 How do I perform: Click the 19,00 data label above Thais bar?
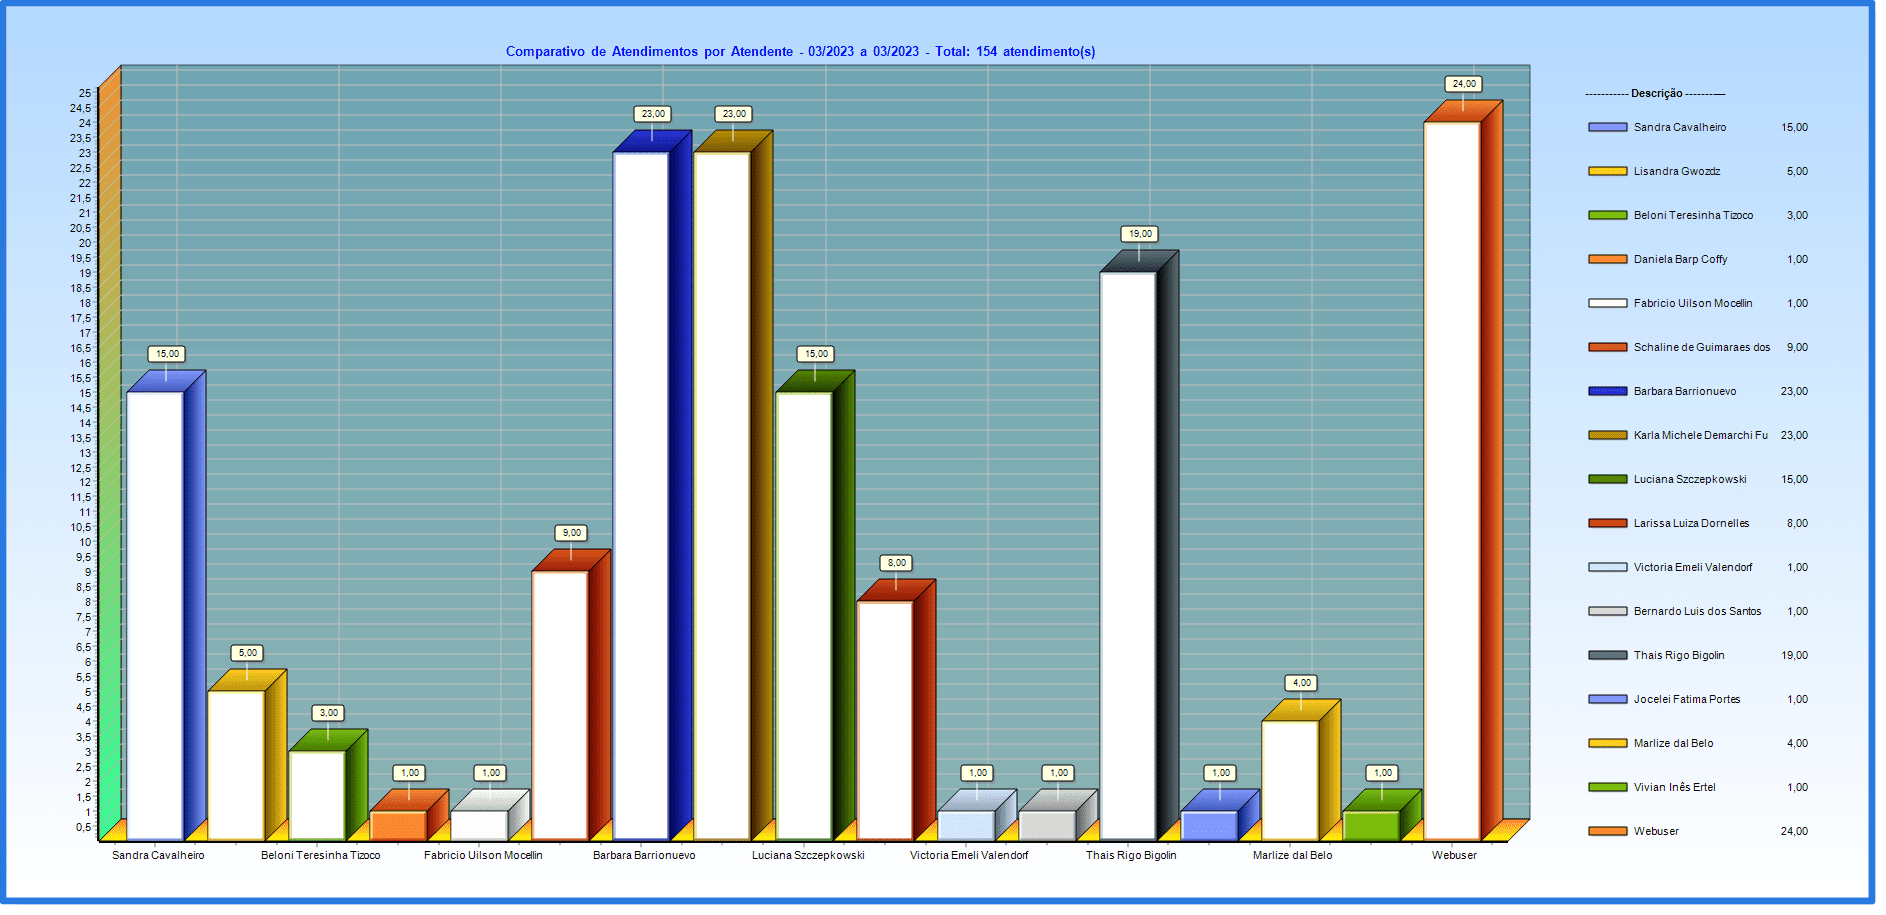click(1140, 235)
